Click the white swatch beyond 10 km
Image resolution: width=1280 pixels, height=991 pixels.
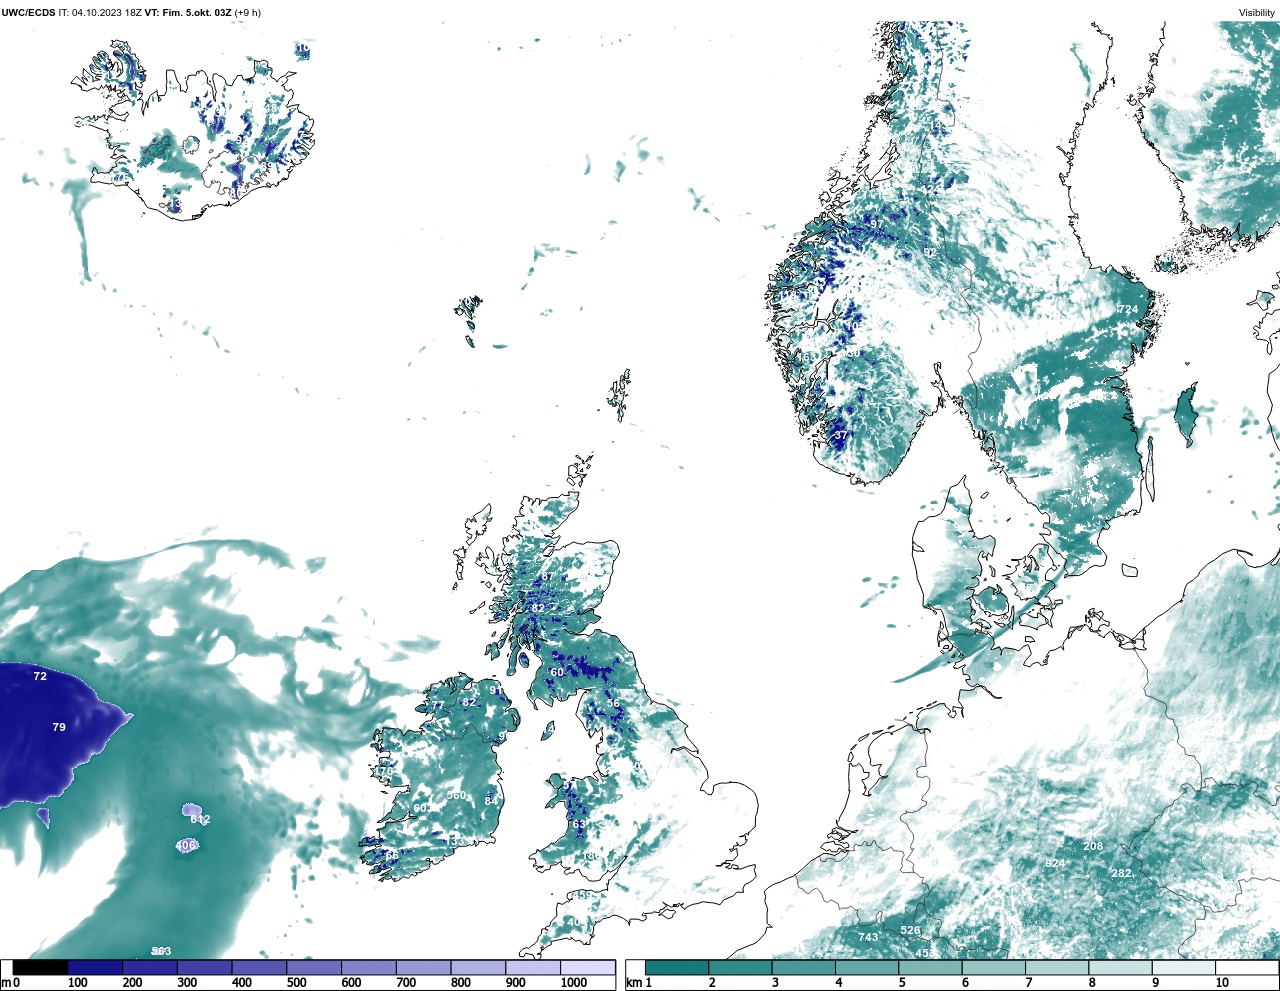click(1247, 967)
